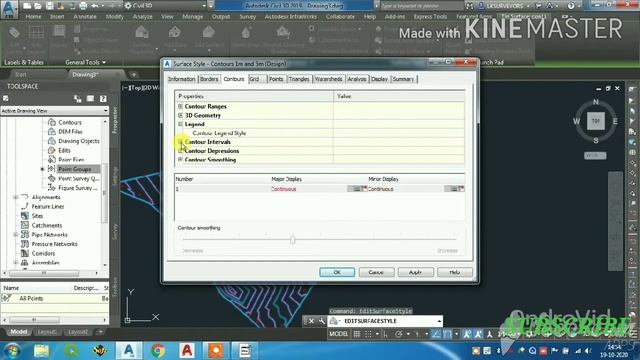
Task: Open the Windows Start menu
Action: pyautogui.click(x=12, y=351)
